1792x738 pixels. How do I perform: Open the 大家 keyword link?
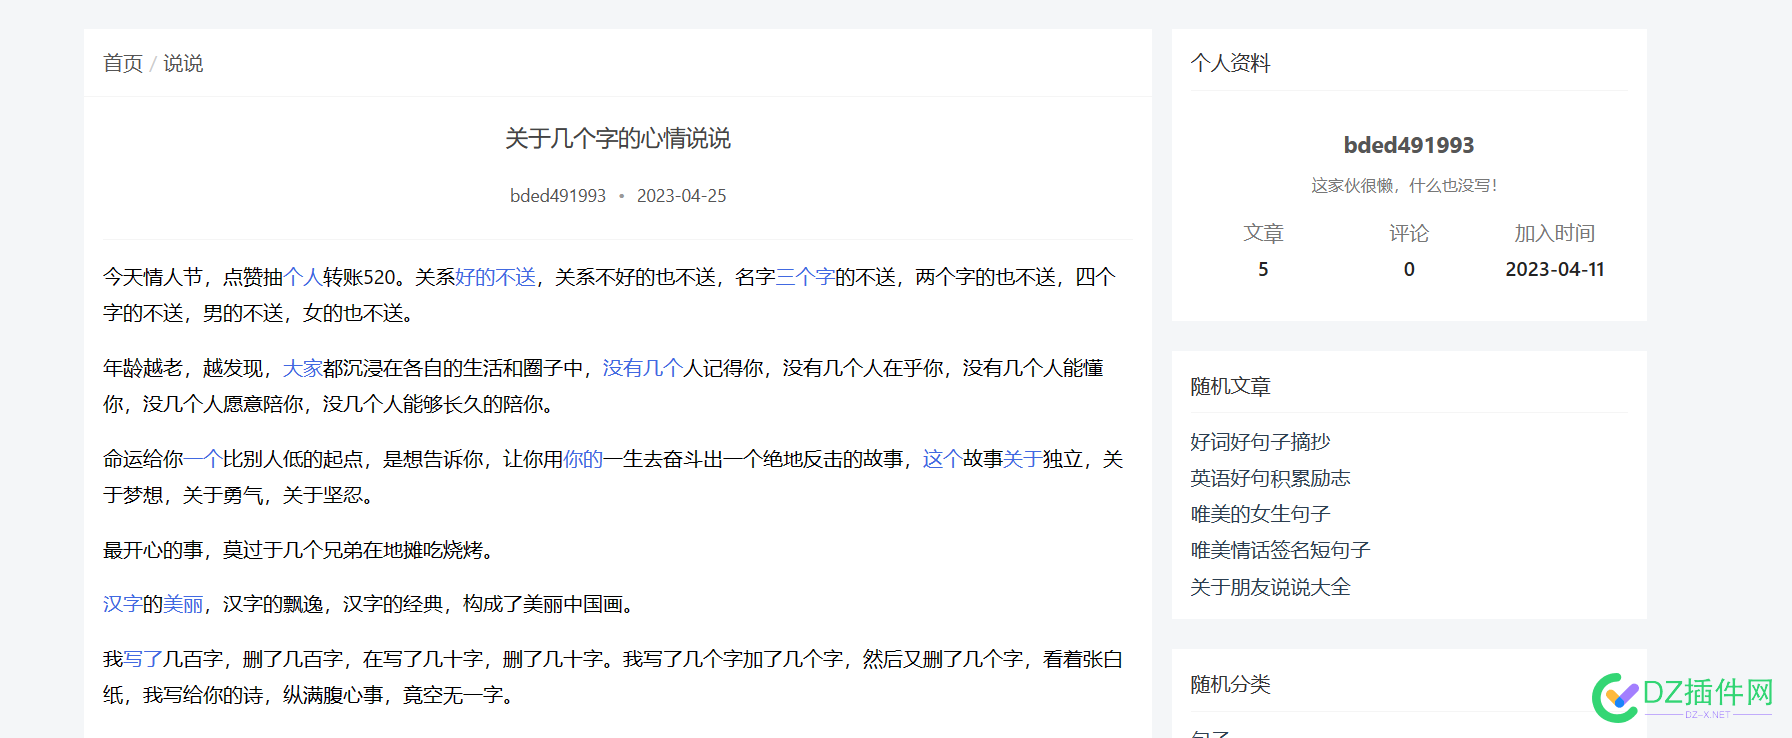303,368
